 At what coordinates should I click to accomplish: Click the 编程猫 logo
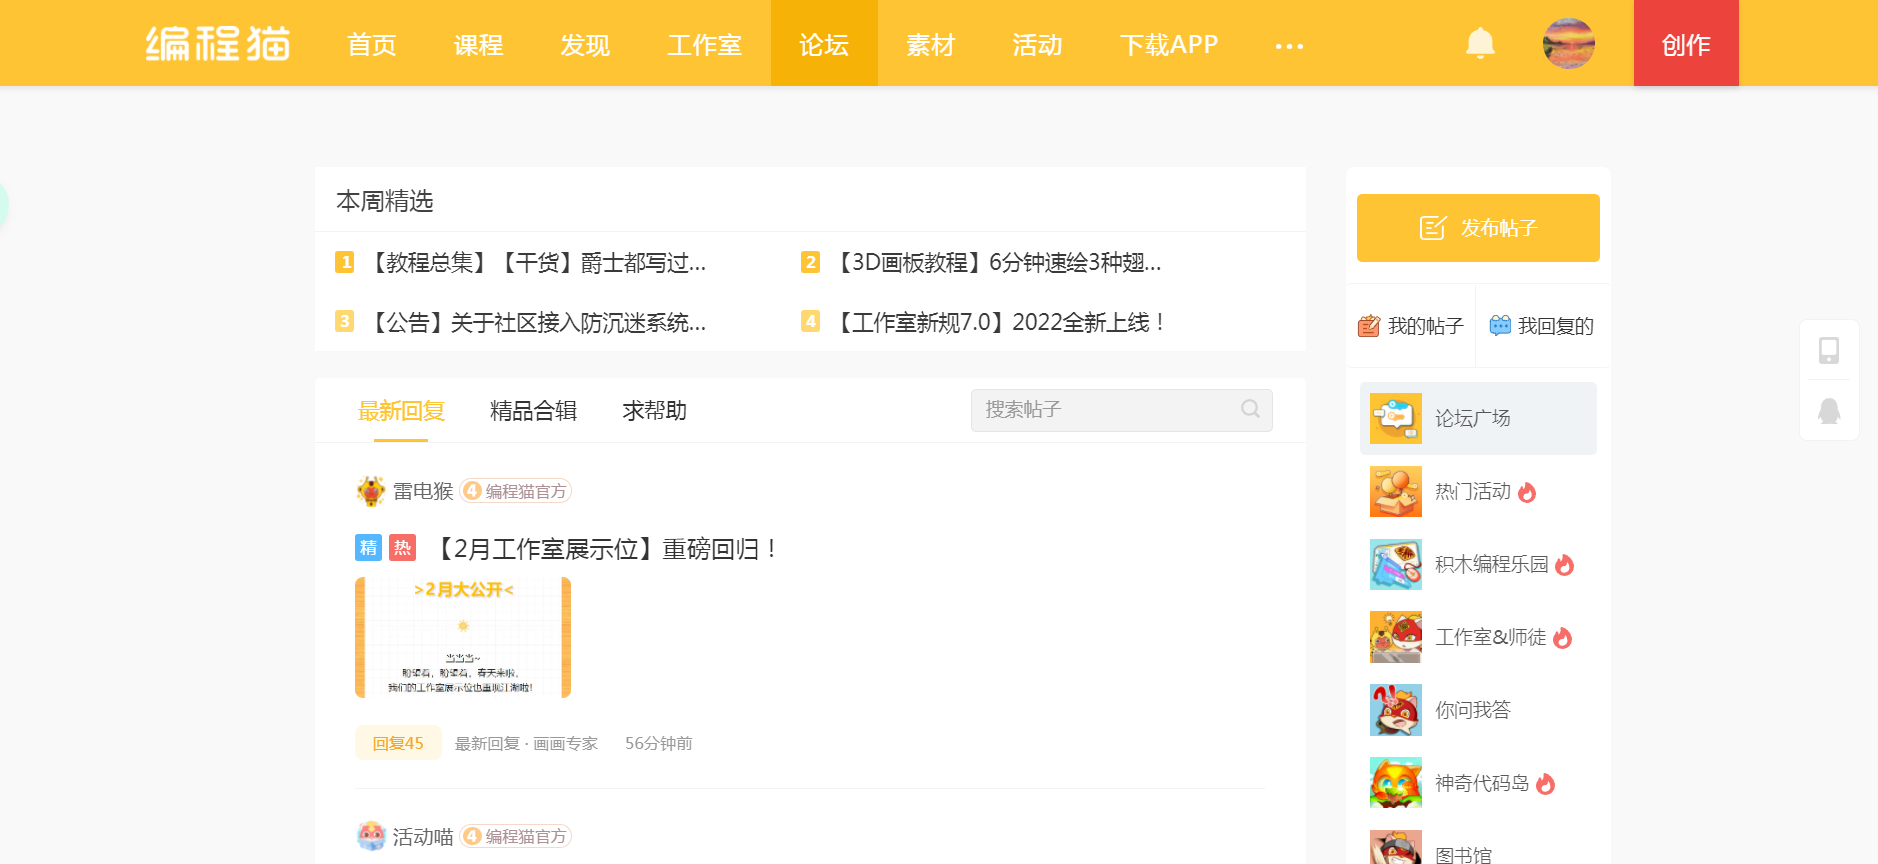[x=218, y=44]
